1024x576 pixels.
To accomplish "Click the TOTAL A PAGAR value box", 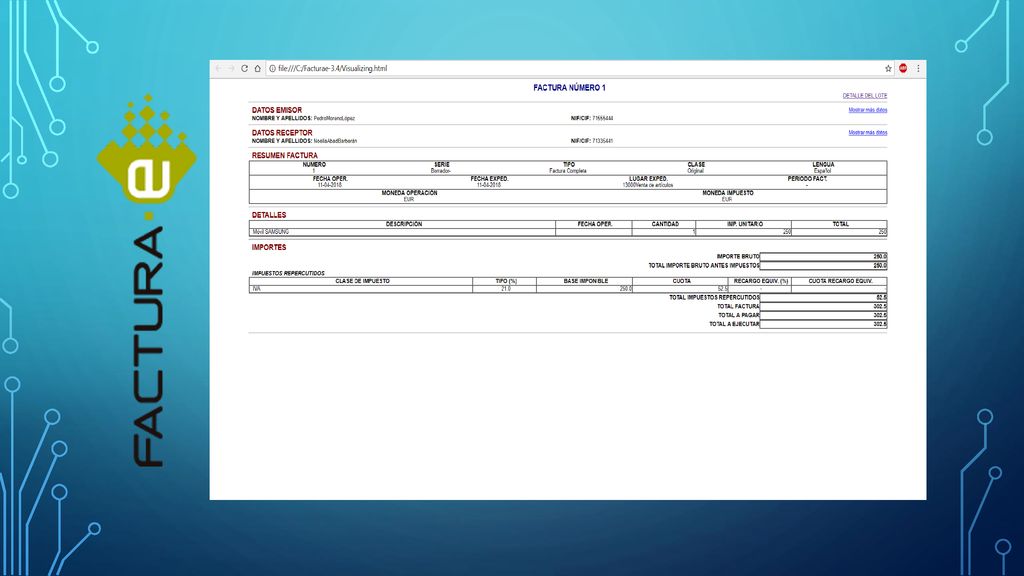I will click(x=824, y=315).
